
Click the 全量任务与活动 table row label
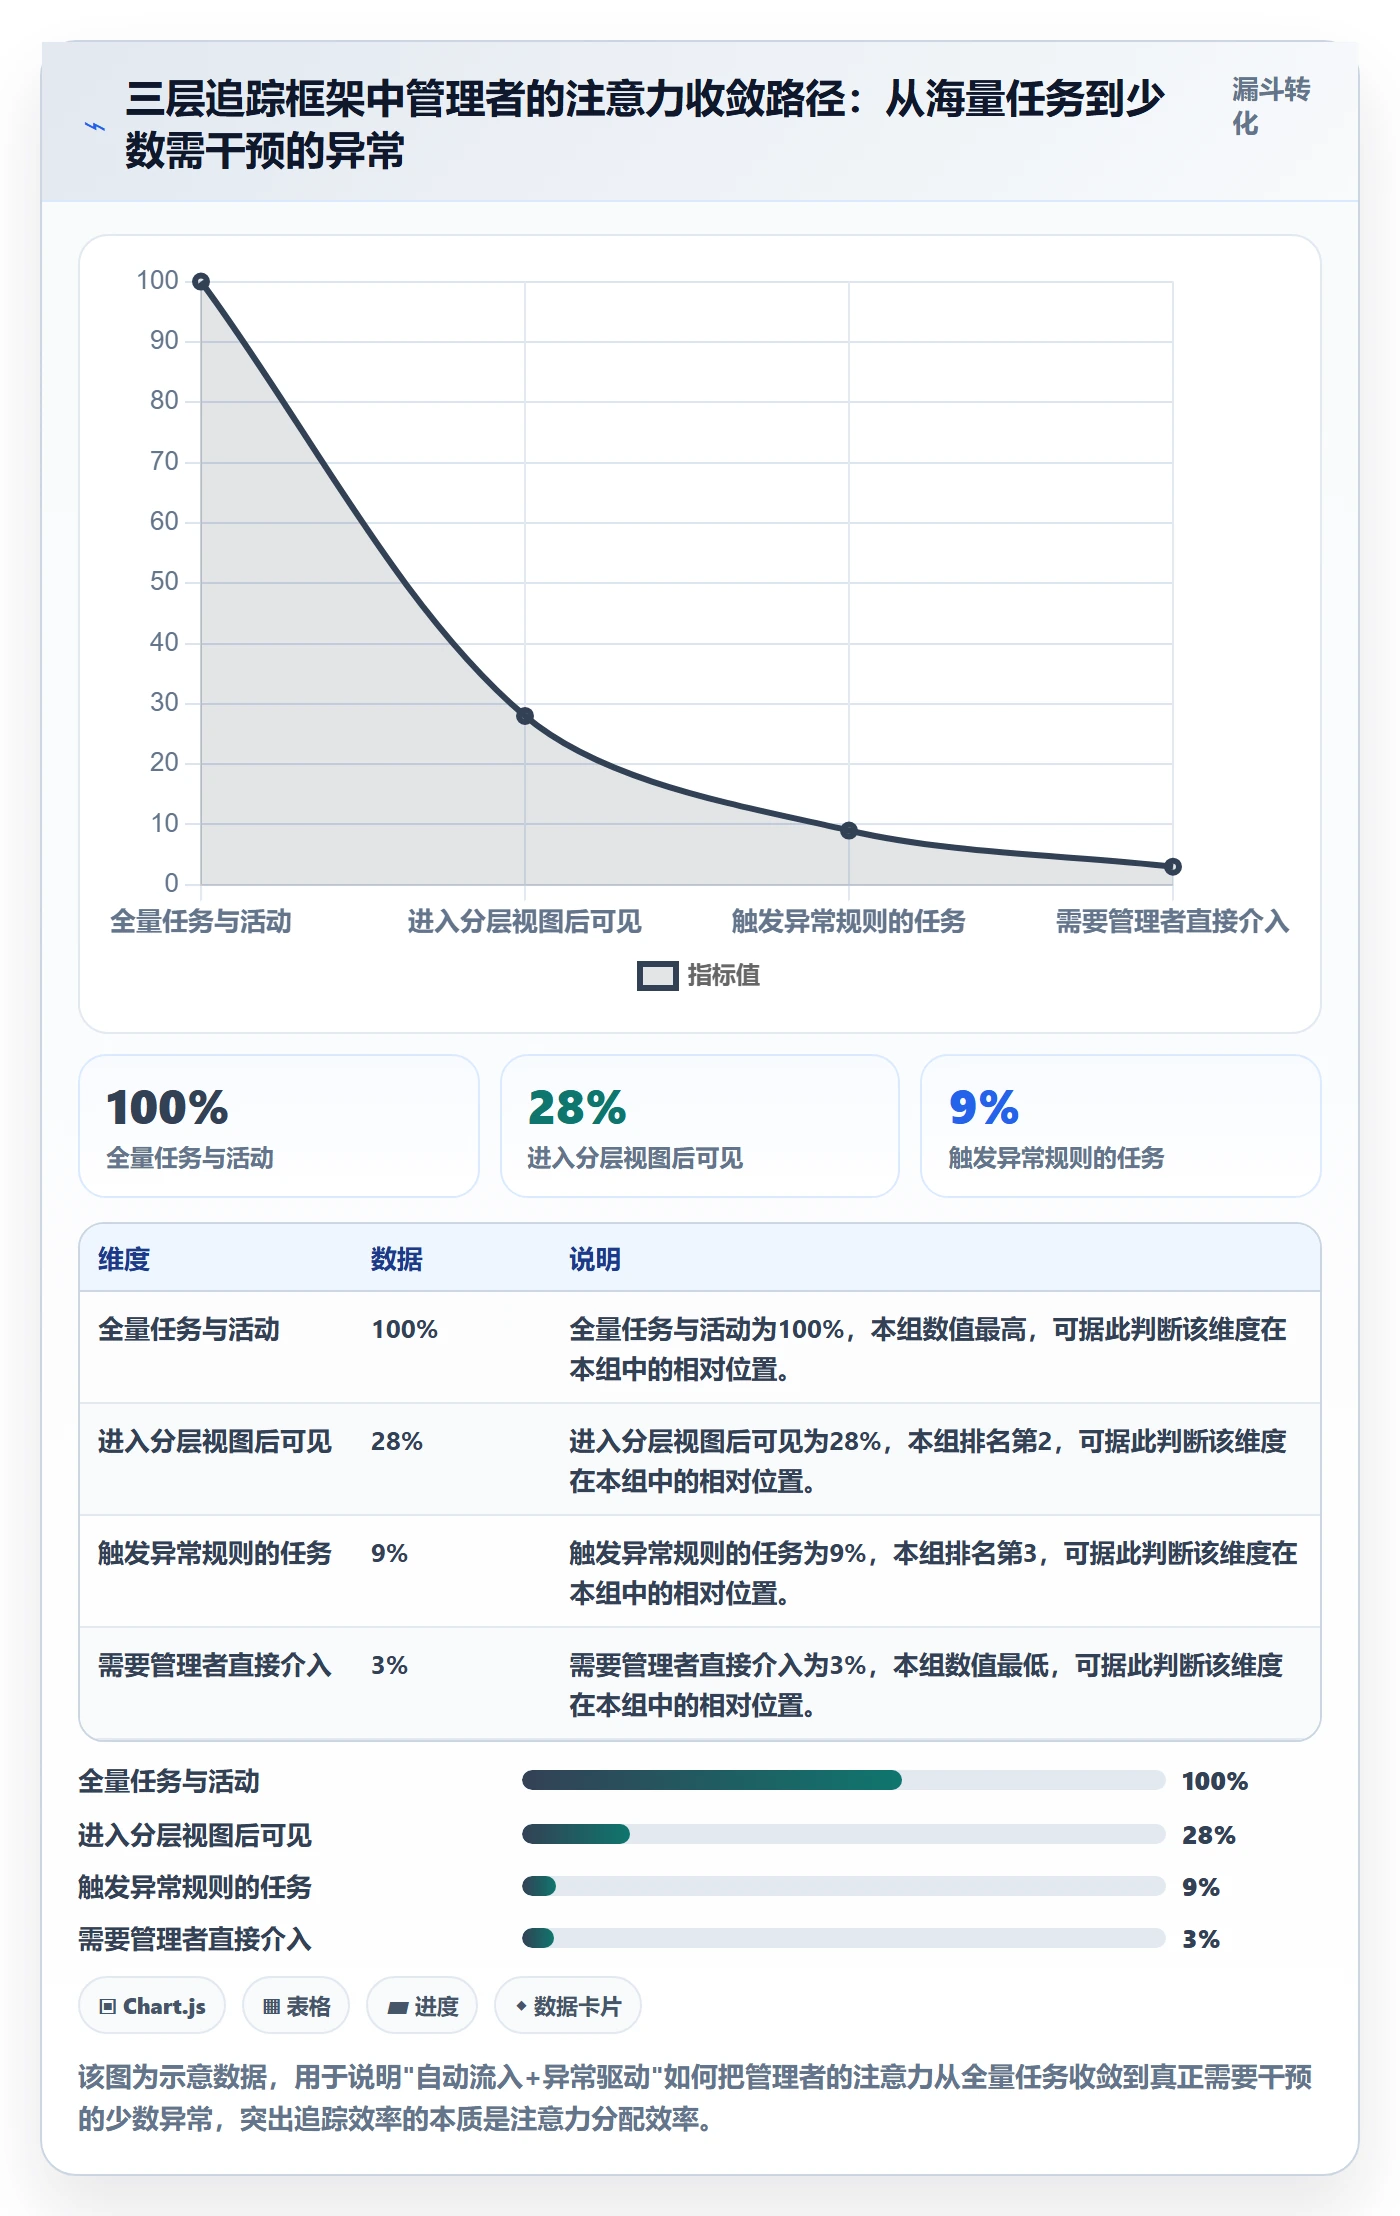click(x=189, y=1330)
